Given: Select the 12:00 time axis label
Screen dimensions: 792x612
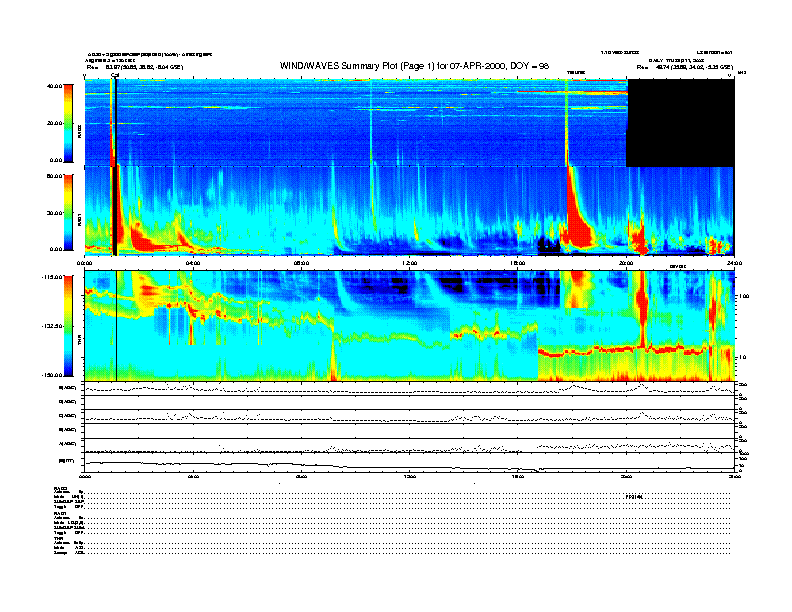Looking at the screenshot, I should tap(410, 262).
